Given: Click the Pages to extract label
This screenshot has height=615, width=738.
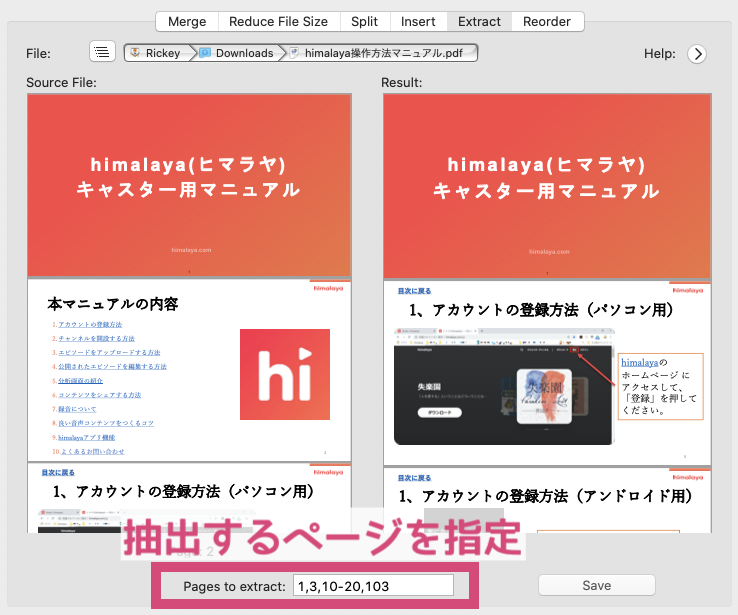Looking at the screenshot, I should pyautogui.click(x=234, y=586).
